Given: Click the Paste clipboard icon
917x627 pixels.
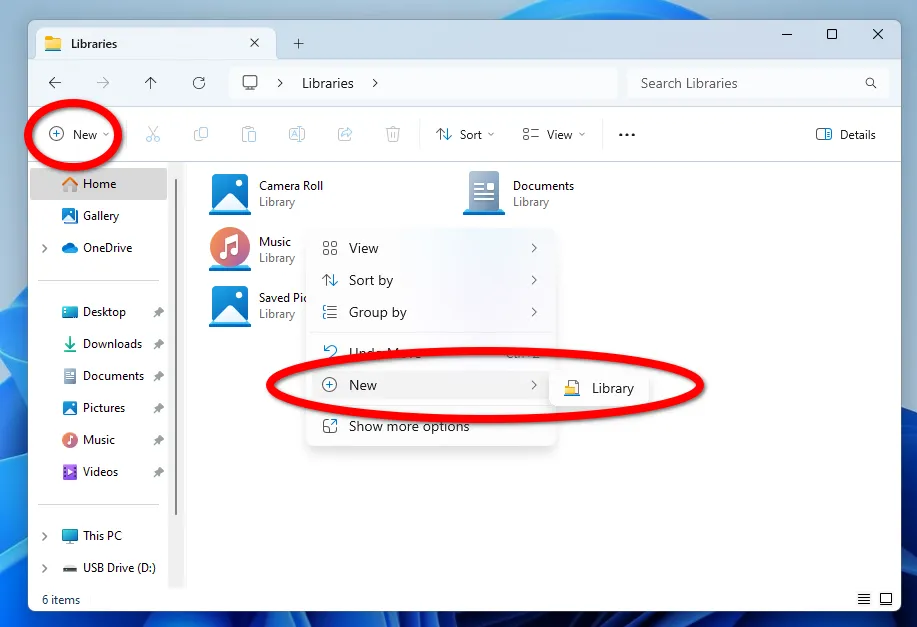Looking at the screenshot, I should [x=249, y=134].
